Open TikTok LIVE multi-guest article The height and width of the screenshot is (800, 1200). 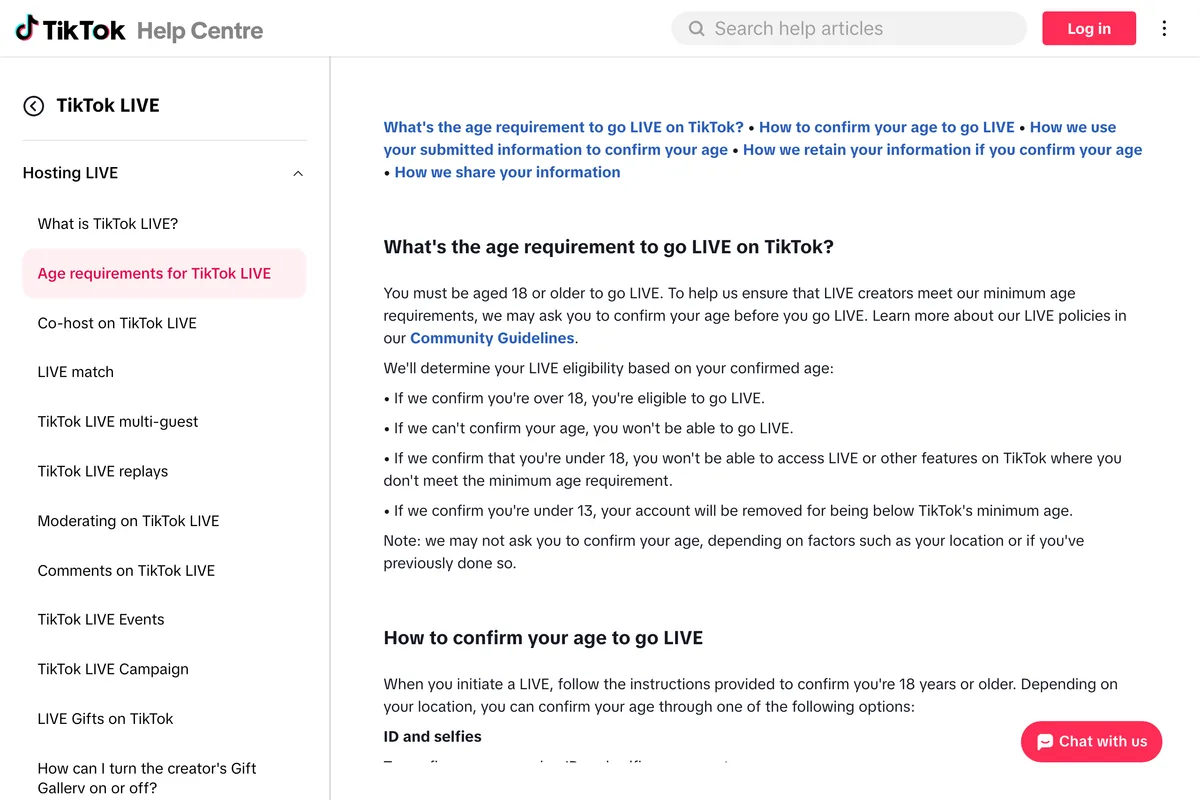pyautogui.click(x=118, y=422)
